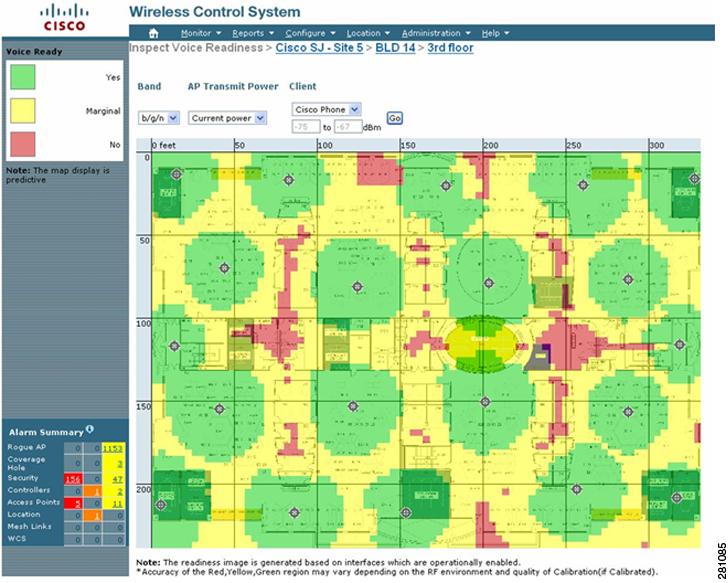Click the Voice Ready legend title
This screenshot has width=728, height=583.
click(34, 52)
